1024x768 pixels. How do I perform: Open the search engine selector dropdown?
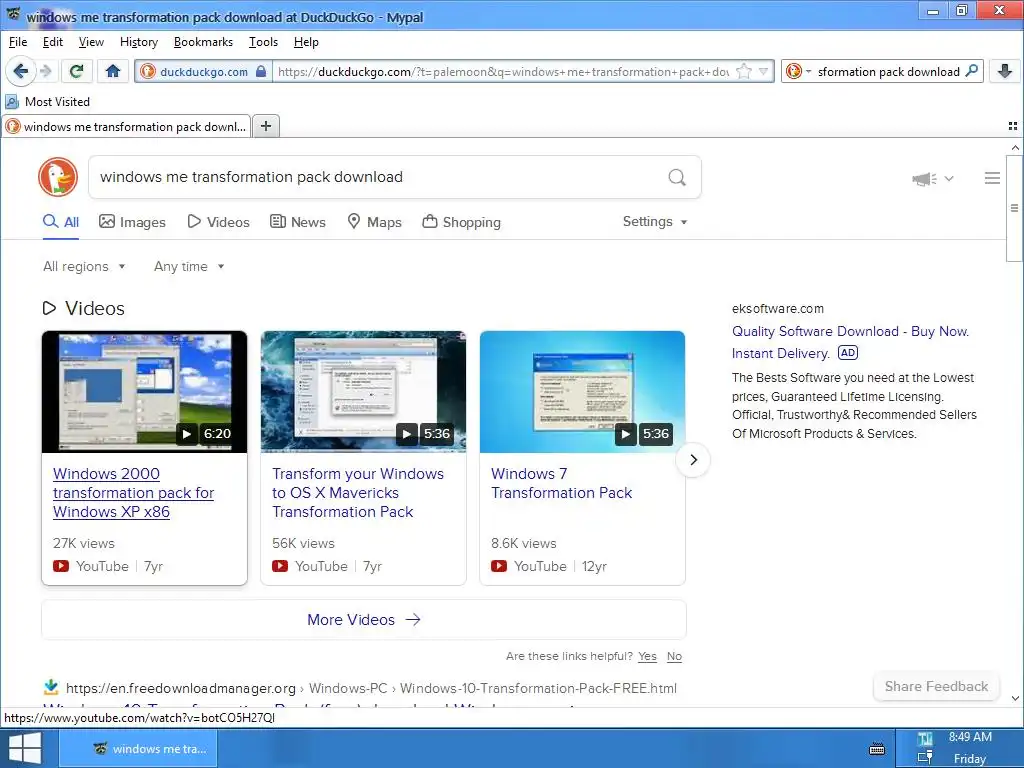coord(799,71)
